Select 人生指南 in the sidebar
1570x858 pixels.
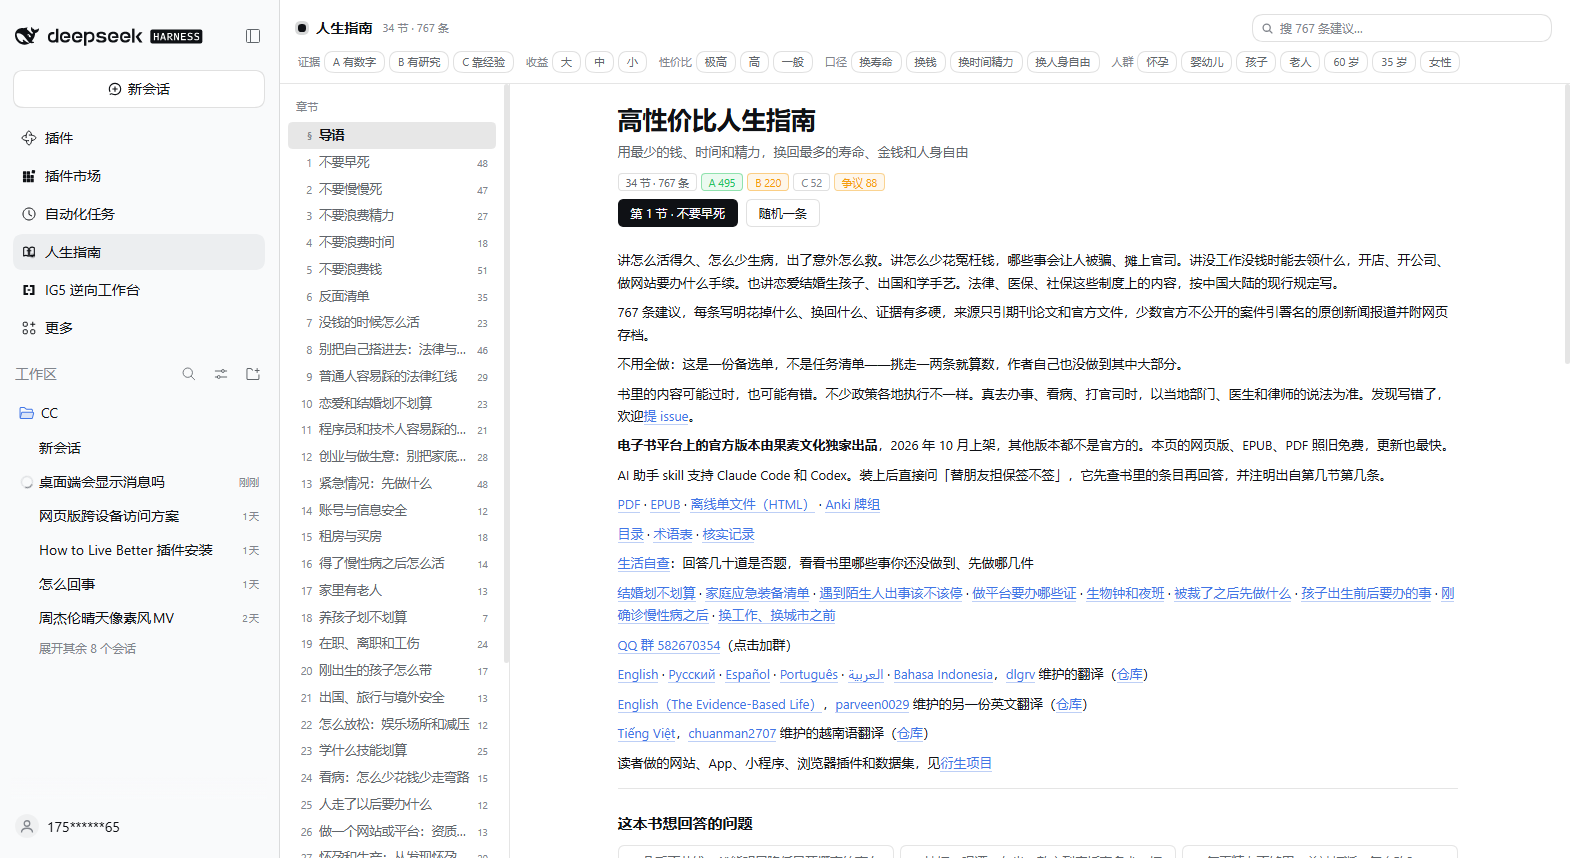pos(139,252)
